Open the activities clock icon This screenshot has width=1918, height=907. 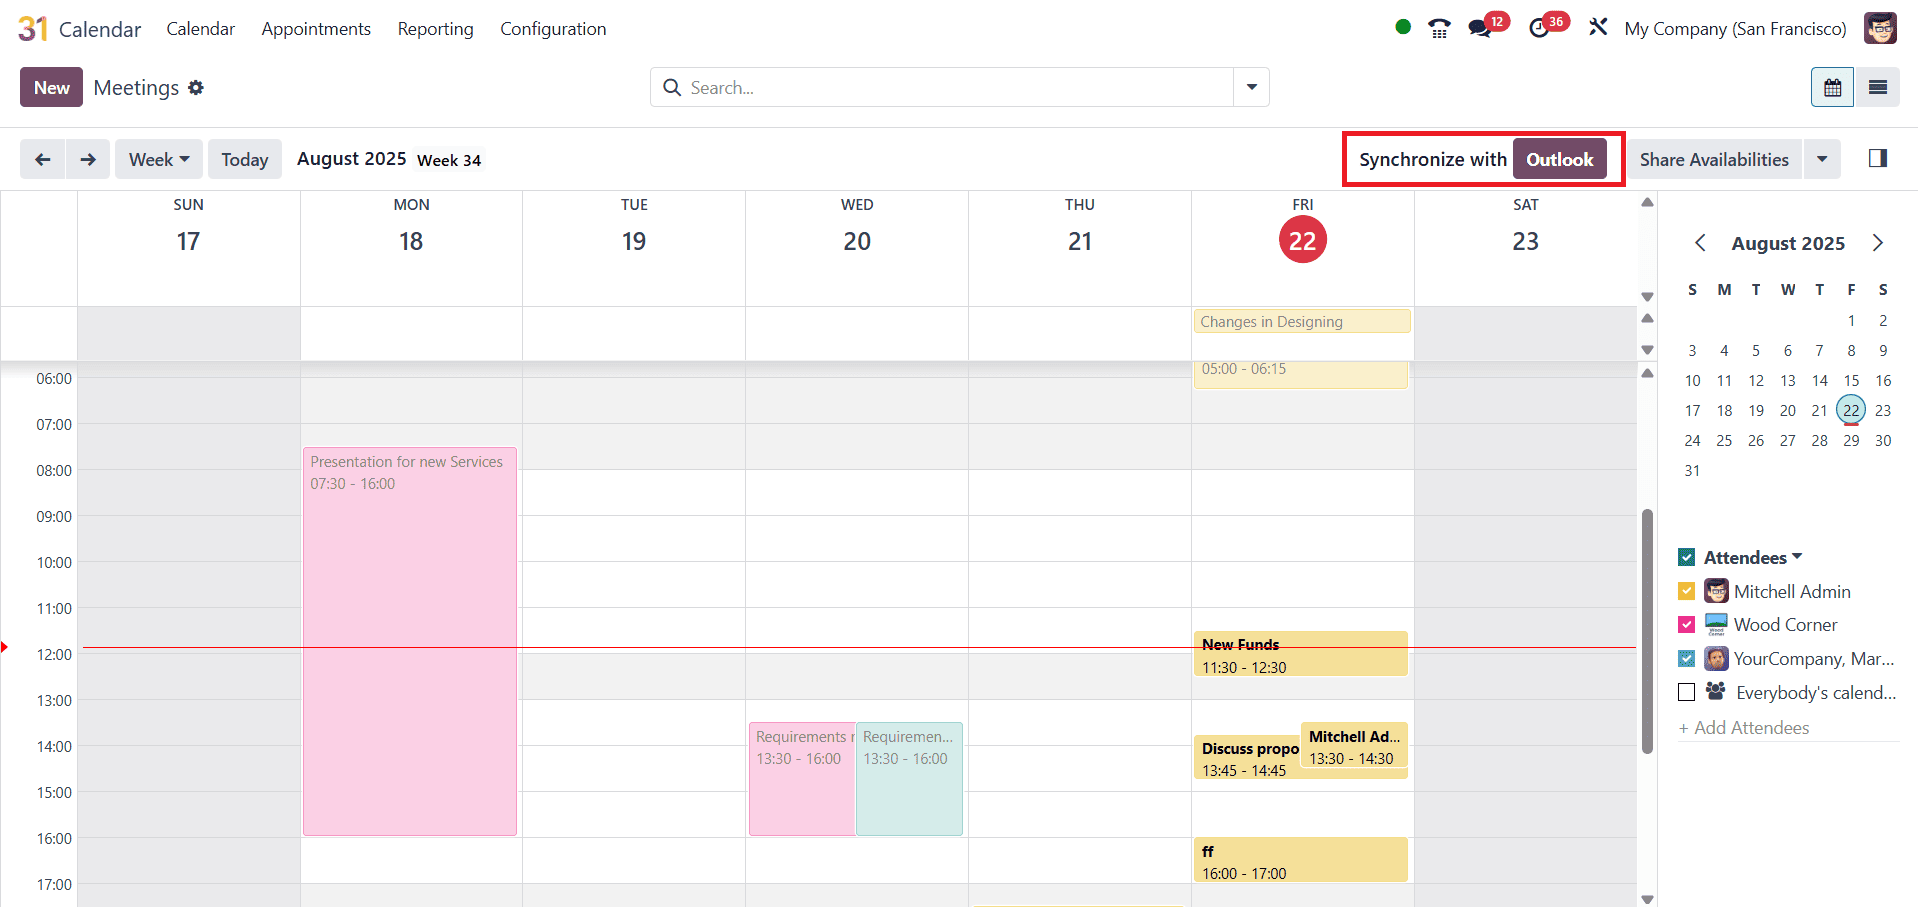1540,29
